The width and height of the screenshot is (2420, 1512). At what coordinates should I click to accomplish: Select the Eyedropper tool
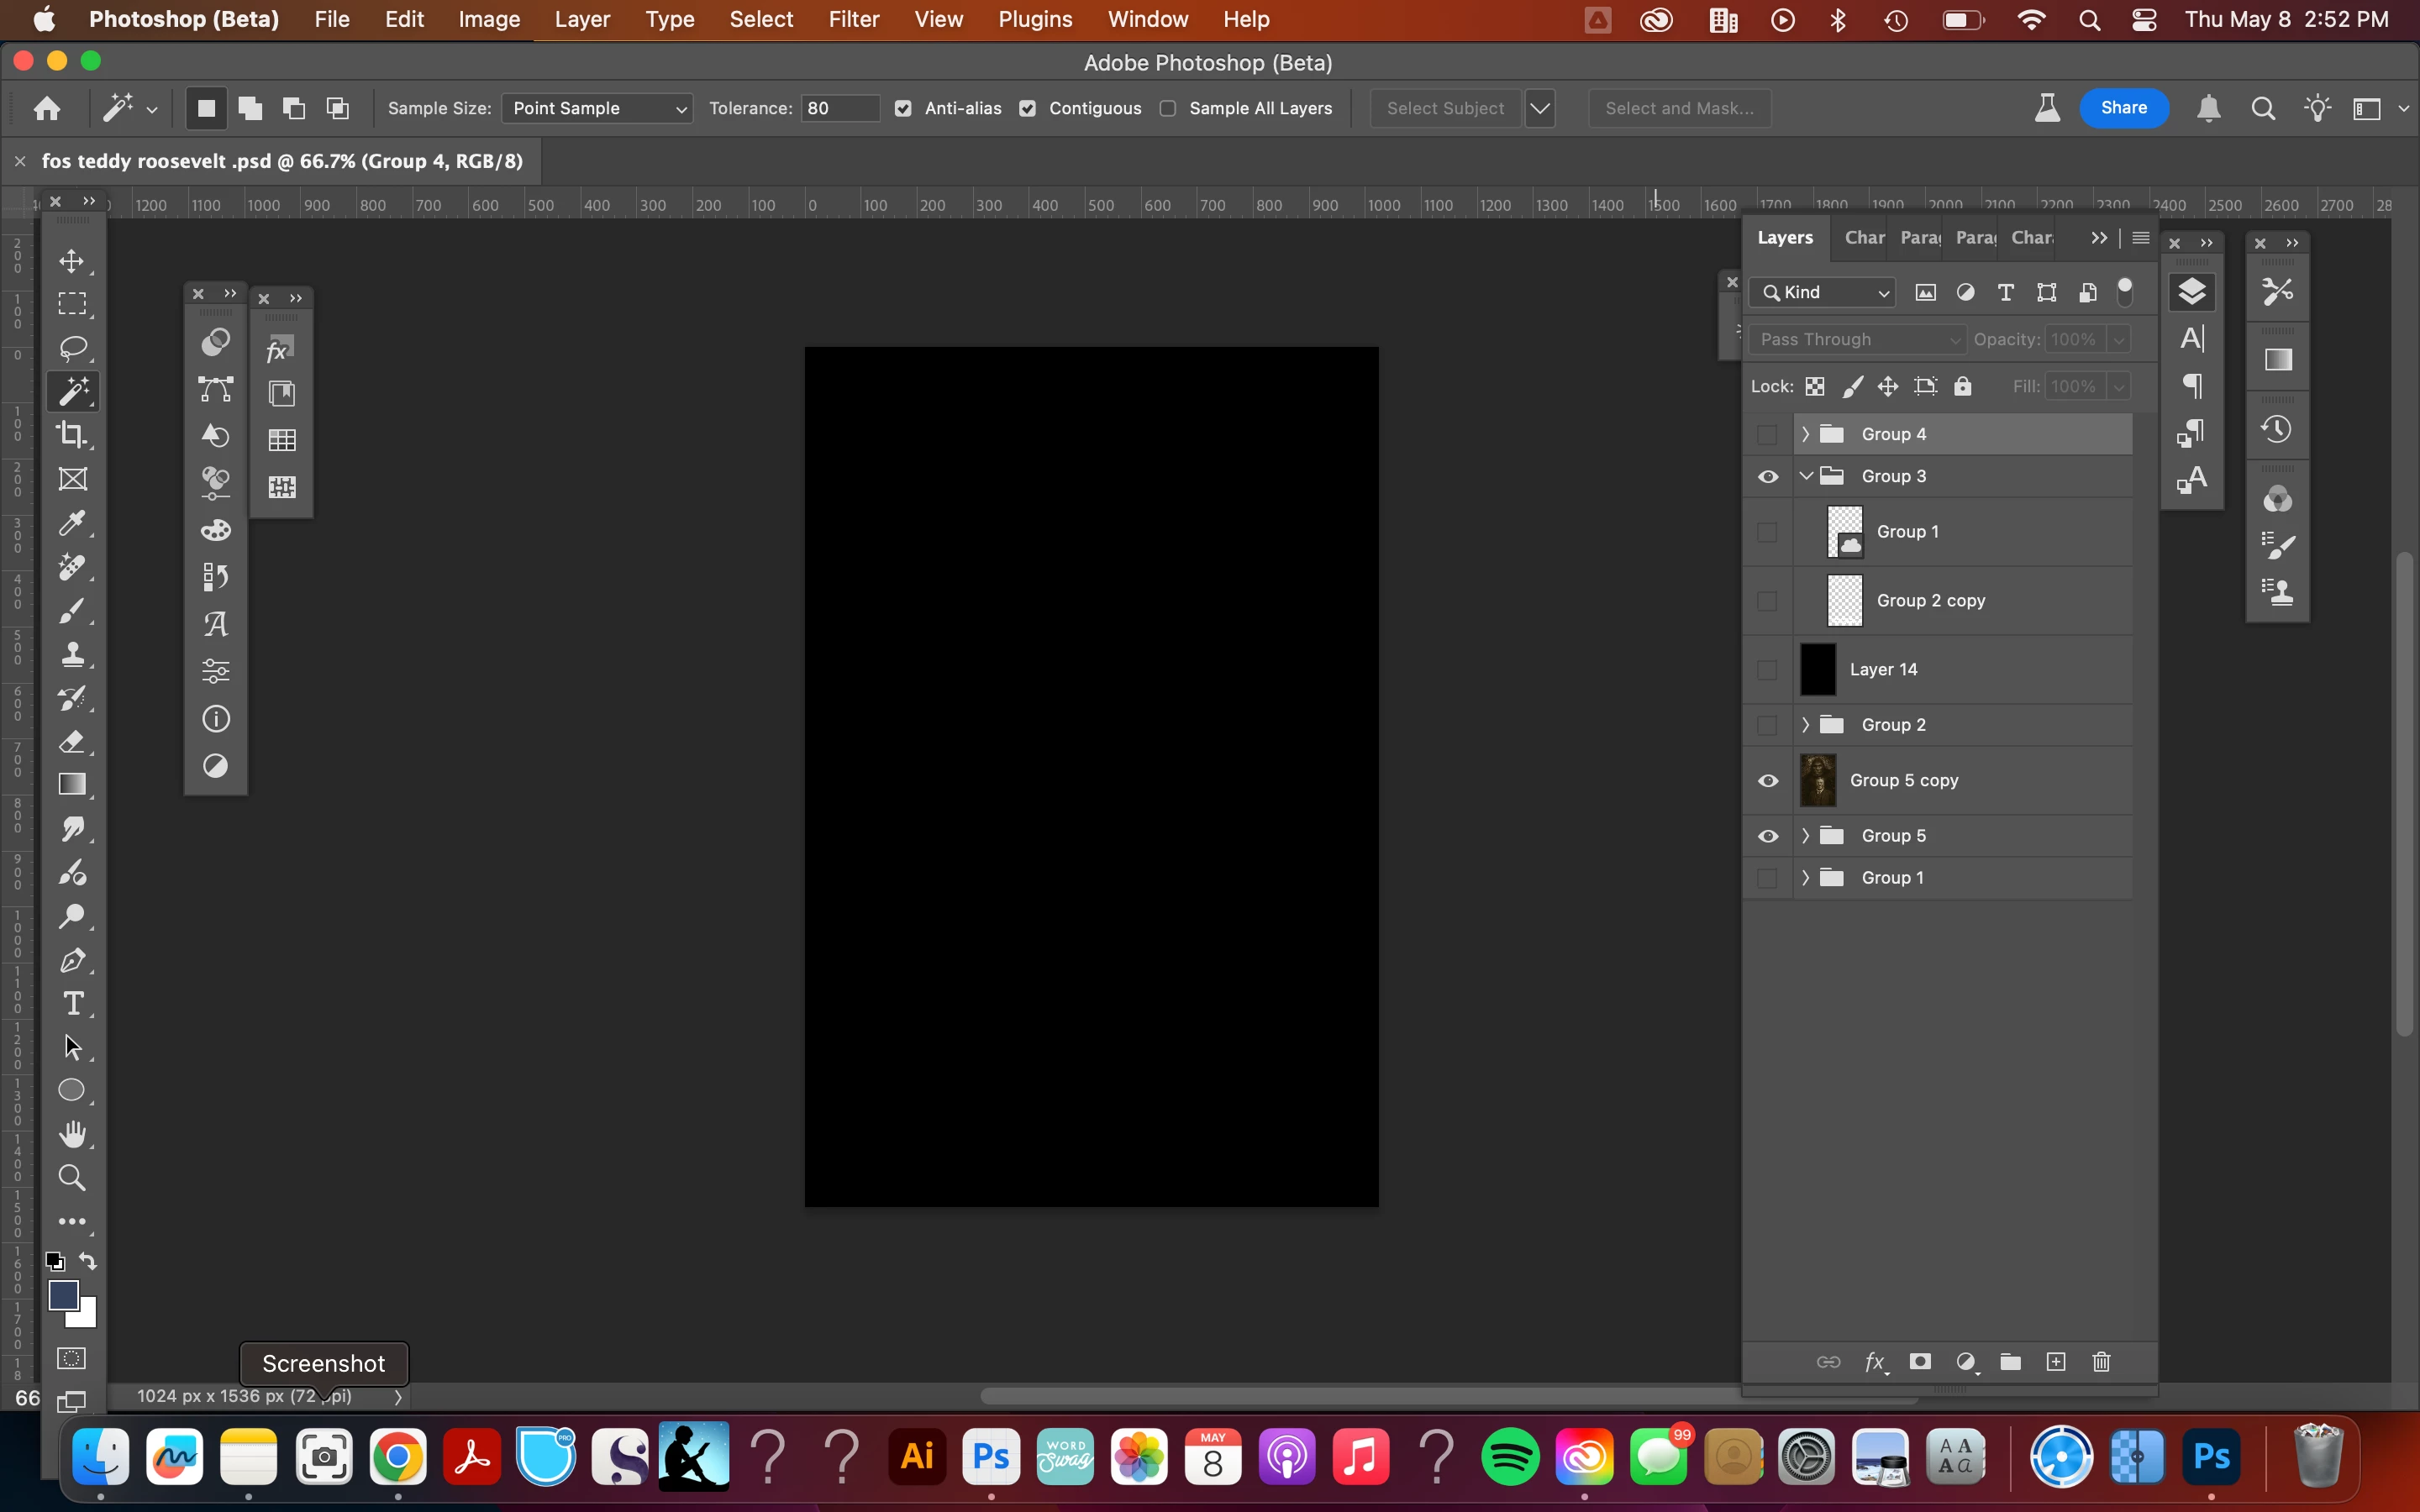click(72, 523)
